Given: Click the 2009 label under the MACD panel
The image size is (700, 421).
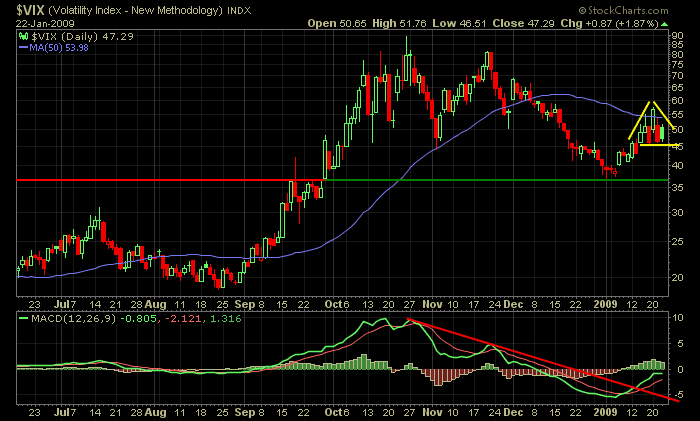Looking at the screenshot, I should [x=605, y=412].
